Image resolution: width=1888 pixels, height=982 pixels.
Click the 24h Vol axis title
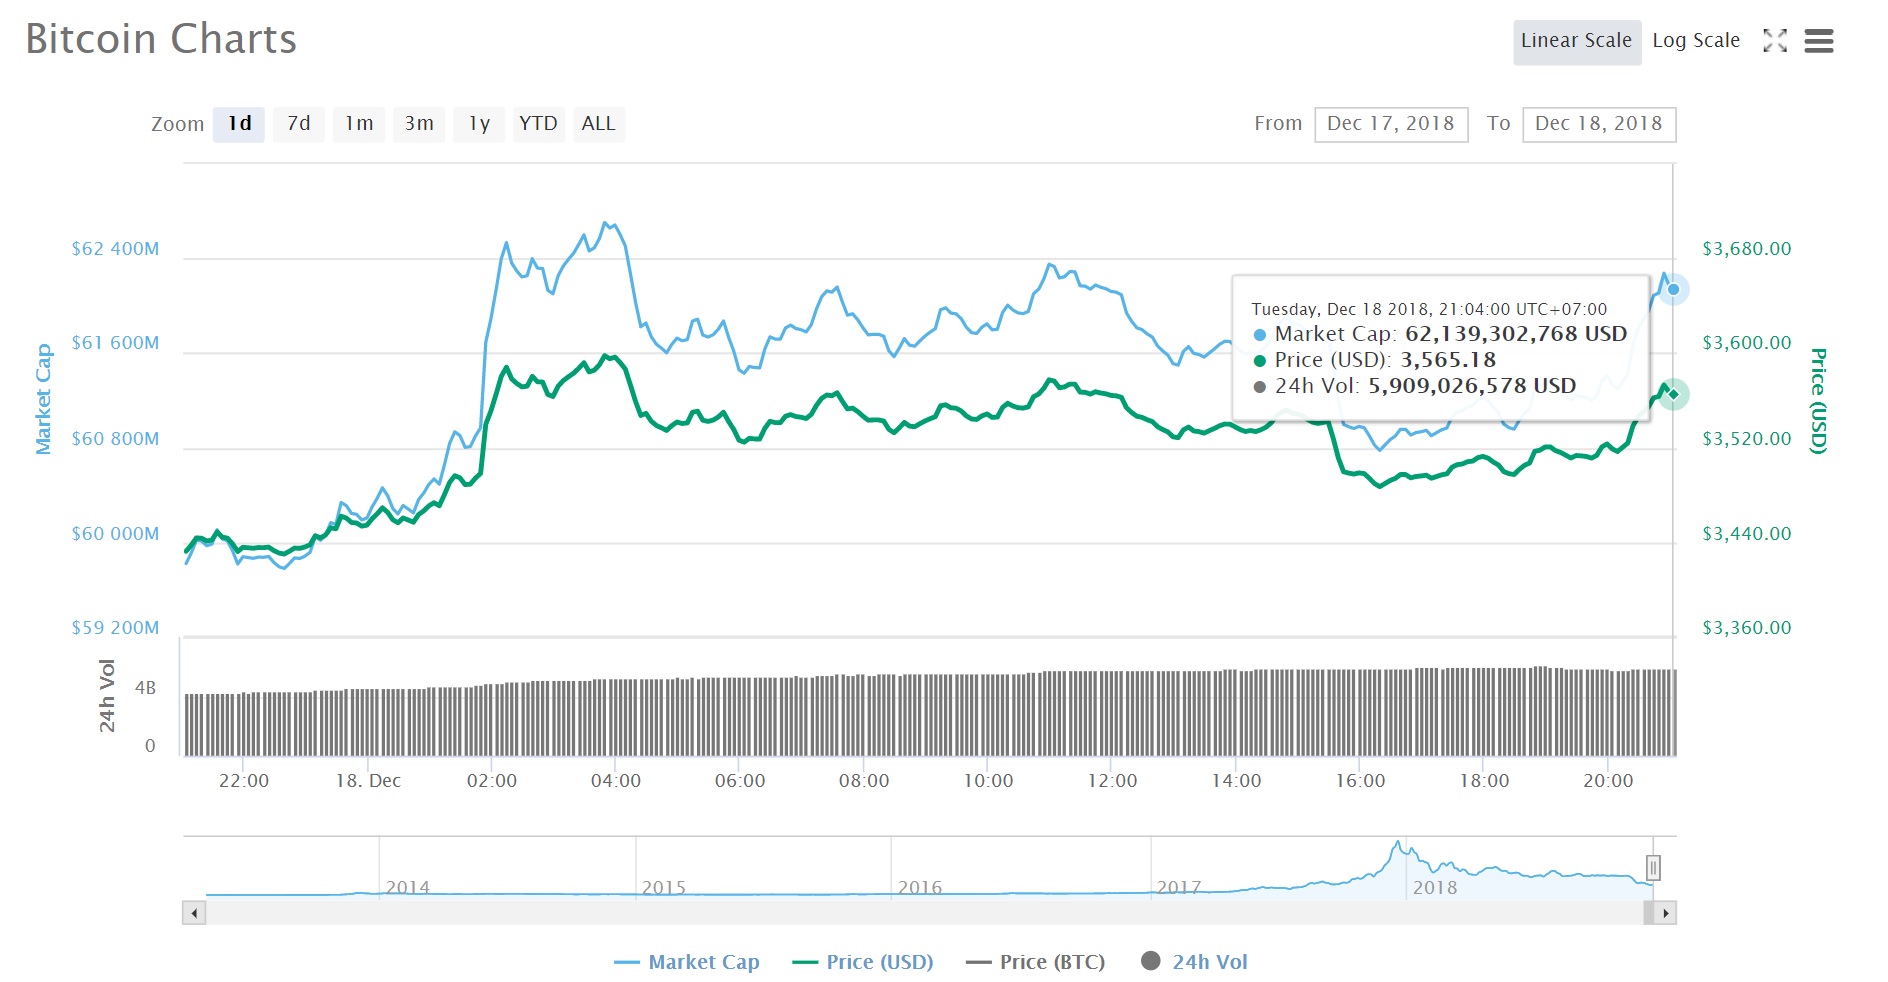tap(106, 696)
